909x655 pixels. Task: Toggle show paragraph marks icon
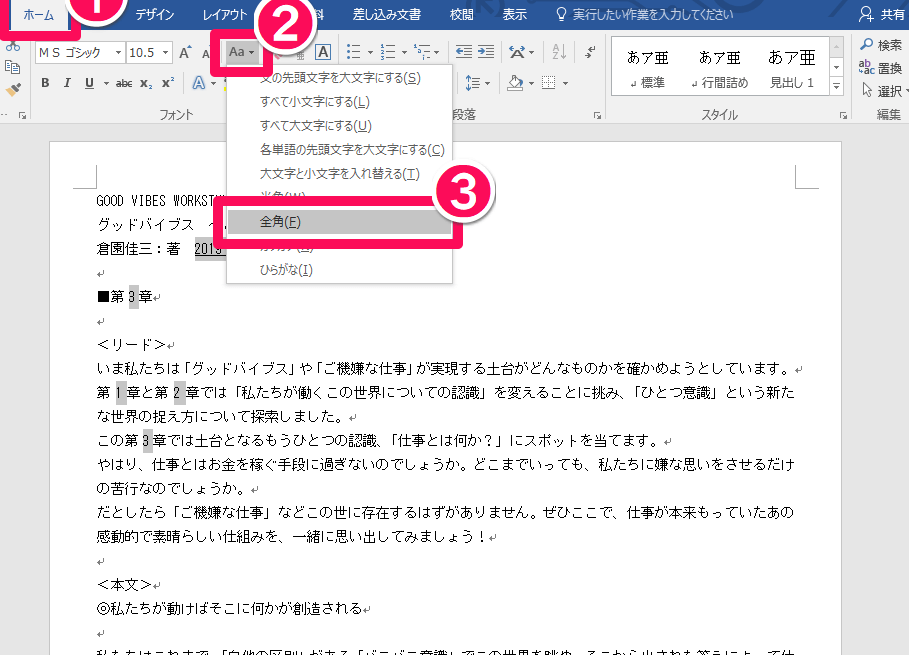tap(589, 52)
